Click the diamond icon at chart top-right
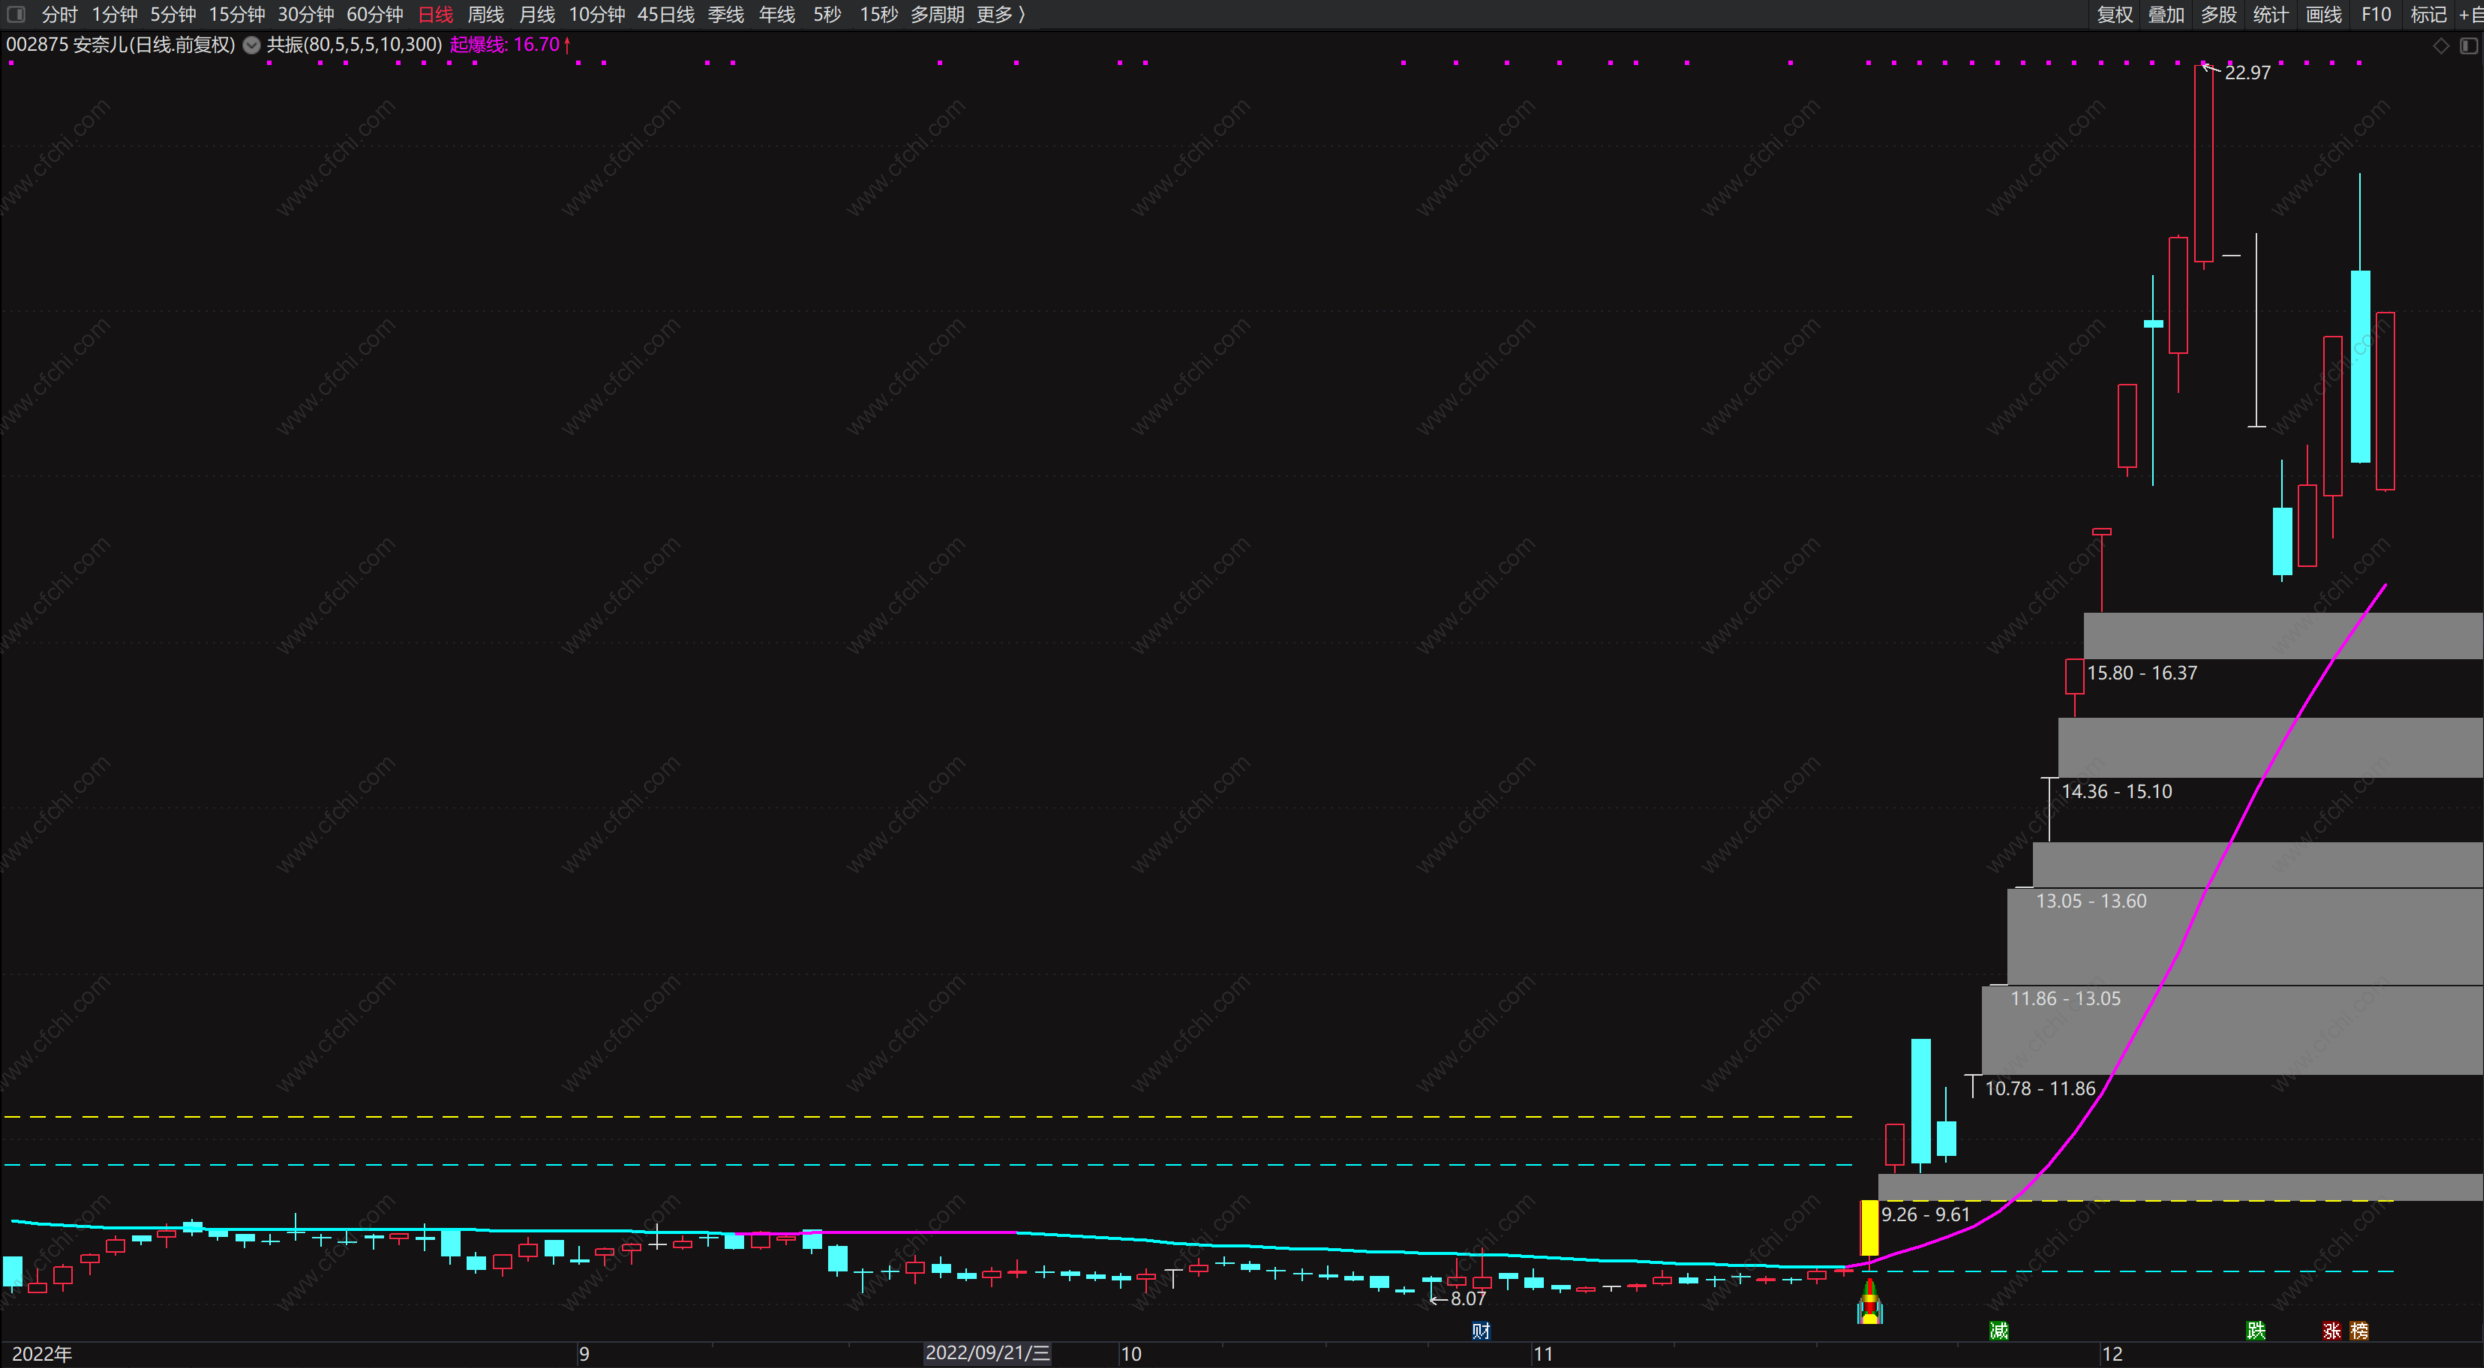 tap(2441, 46)
